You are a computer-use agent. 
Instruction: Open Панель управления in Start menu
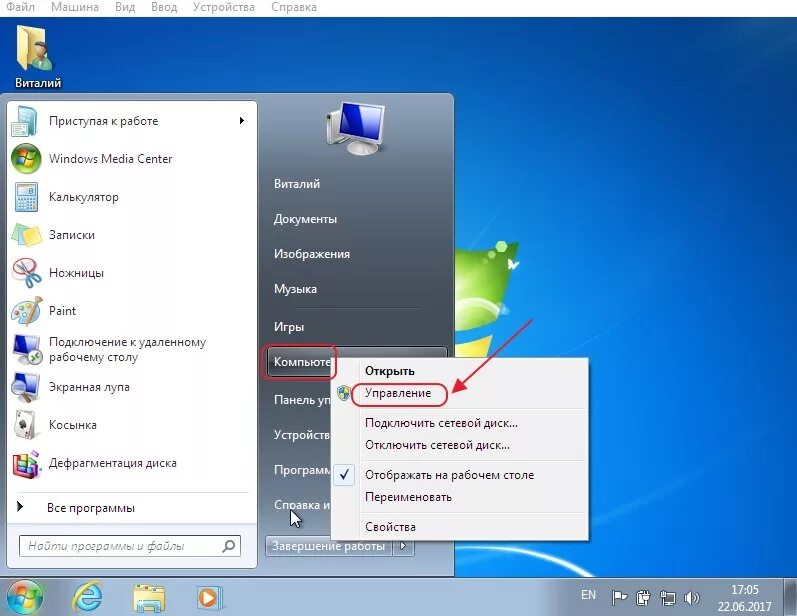[x=301, y=400]
